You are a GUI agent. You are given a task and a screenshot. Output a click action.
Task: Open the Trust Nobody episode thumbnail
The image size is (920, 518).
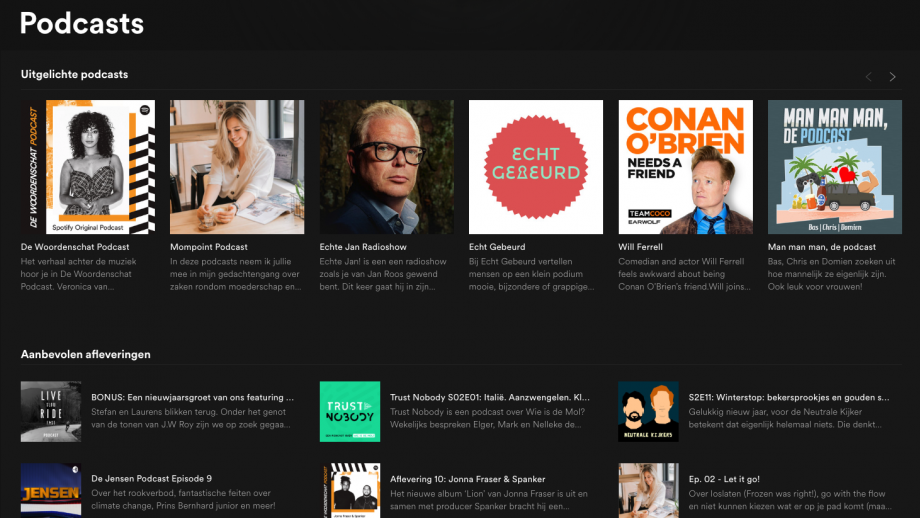click(x=350, y=412)
